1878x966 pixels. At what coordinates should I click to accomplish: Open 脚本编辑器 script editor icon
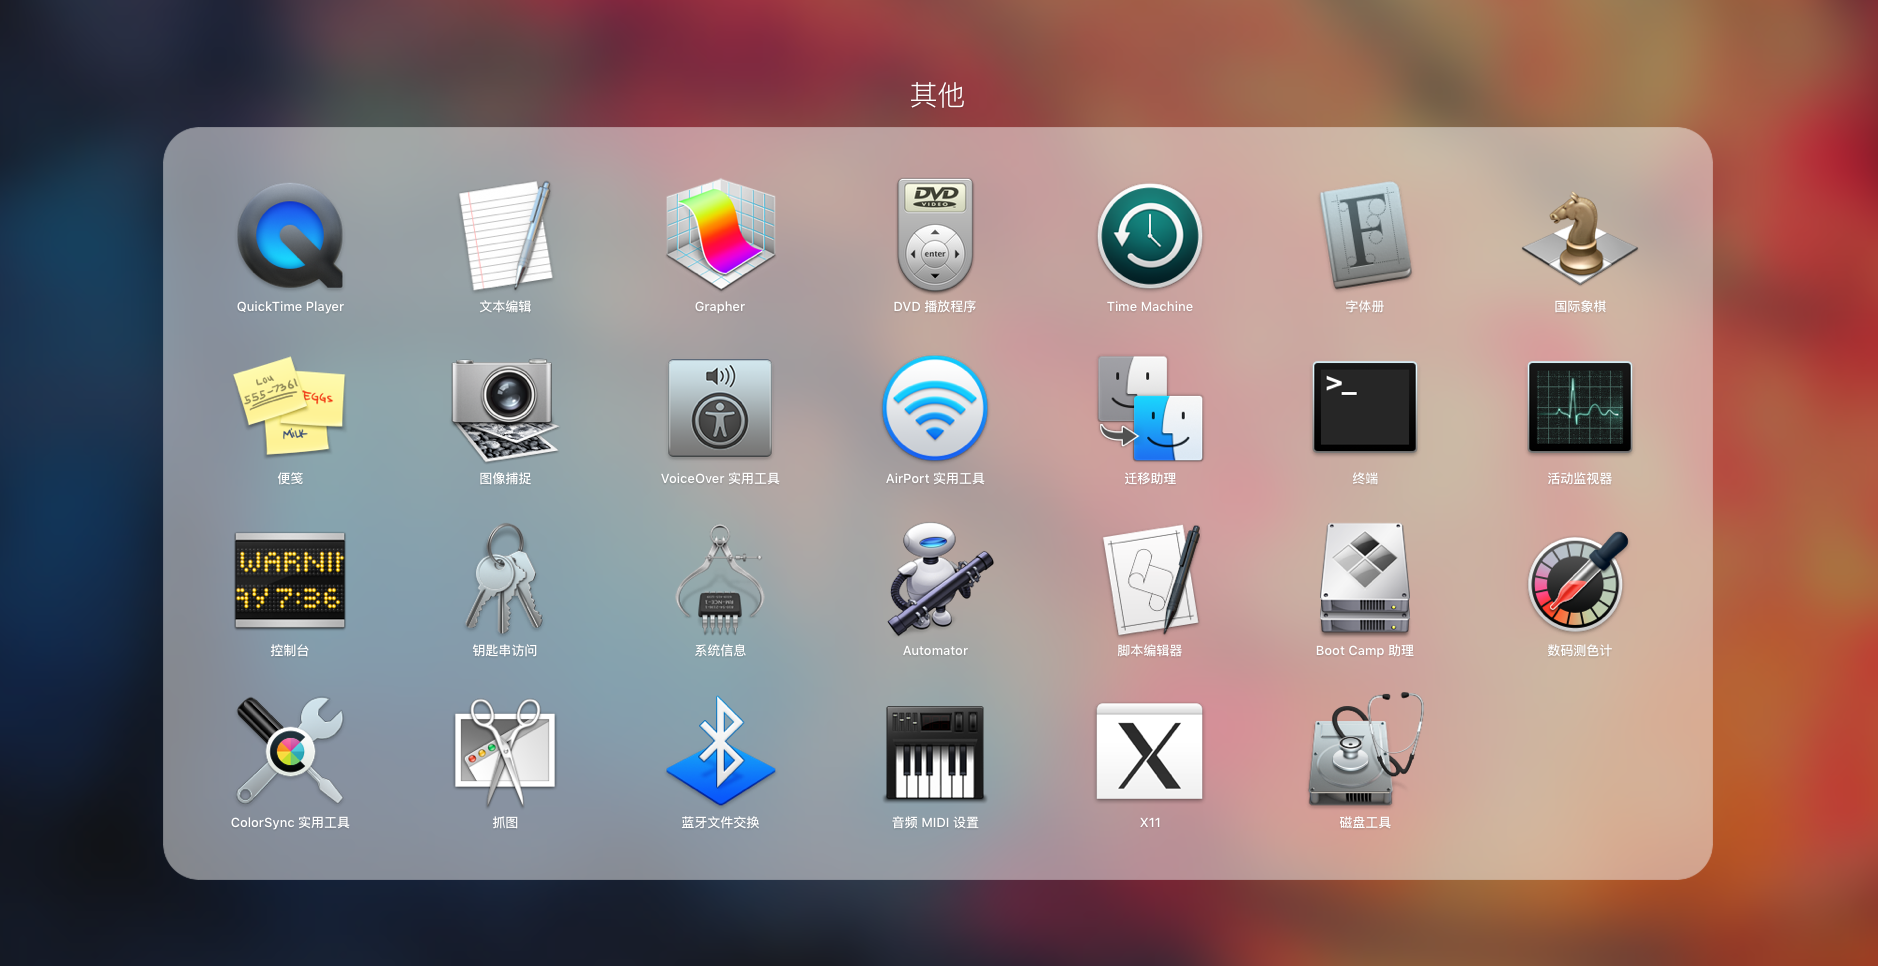(x=1150, y=579)
